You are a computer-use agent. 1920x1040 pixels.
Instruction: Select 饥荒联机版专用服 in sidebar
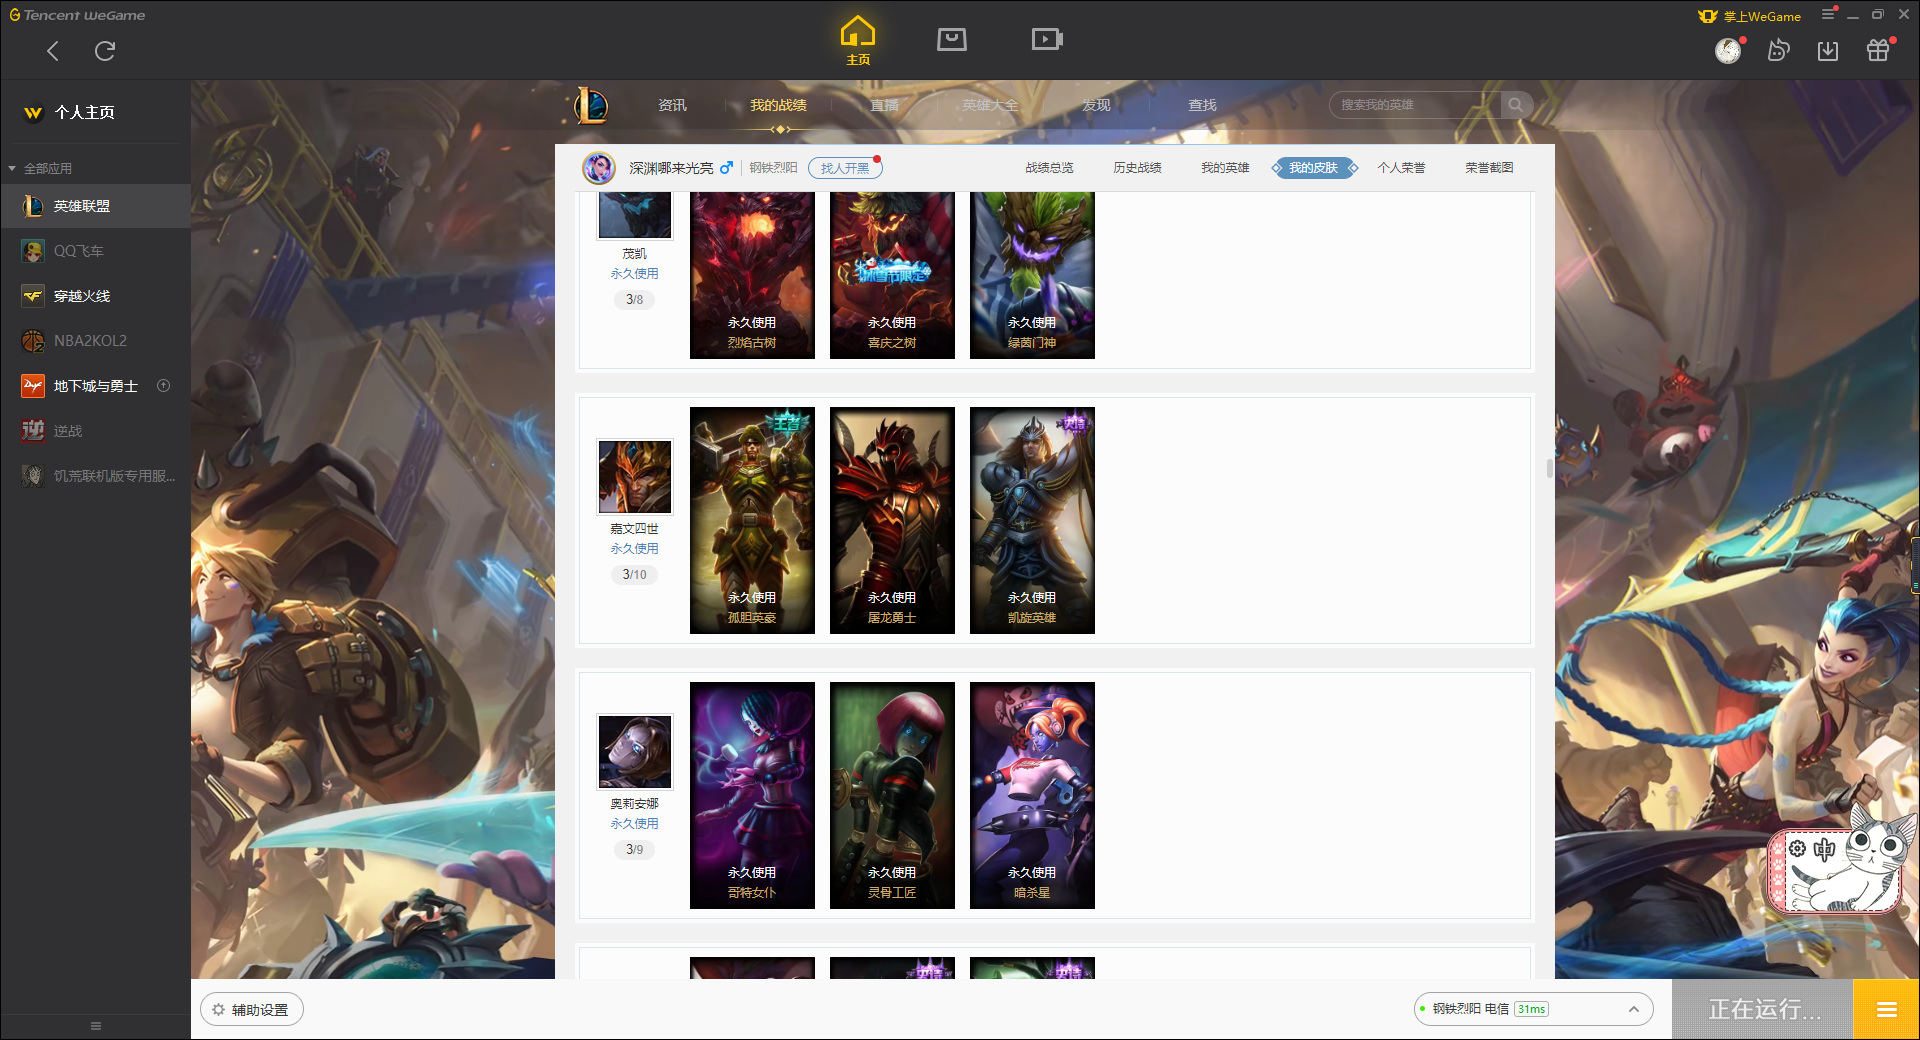point(95,476)
